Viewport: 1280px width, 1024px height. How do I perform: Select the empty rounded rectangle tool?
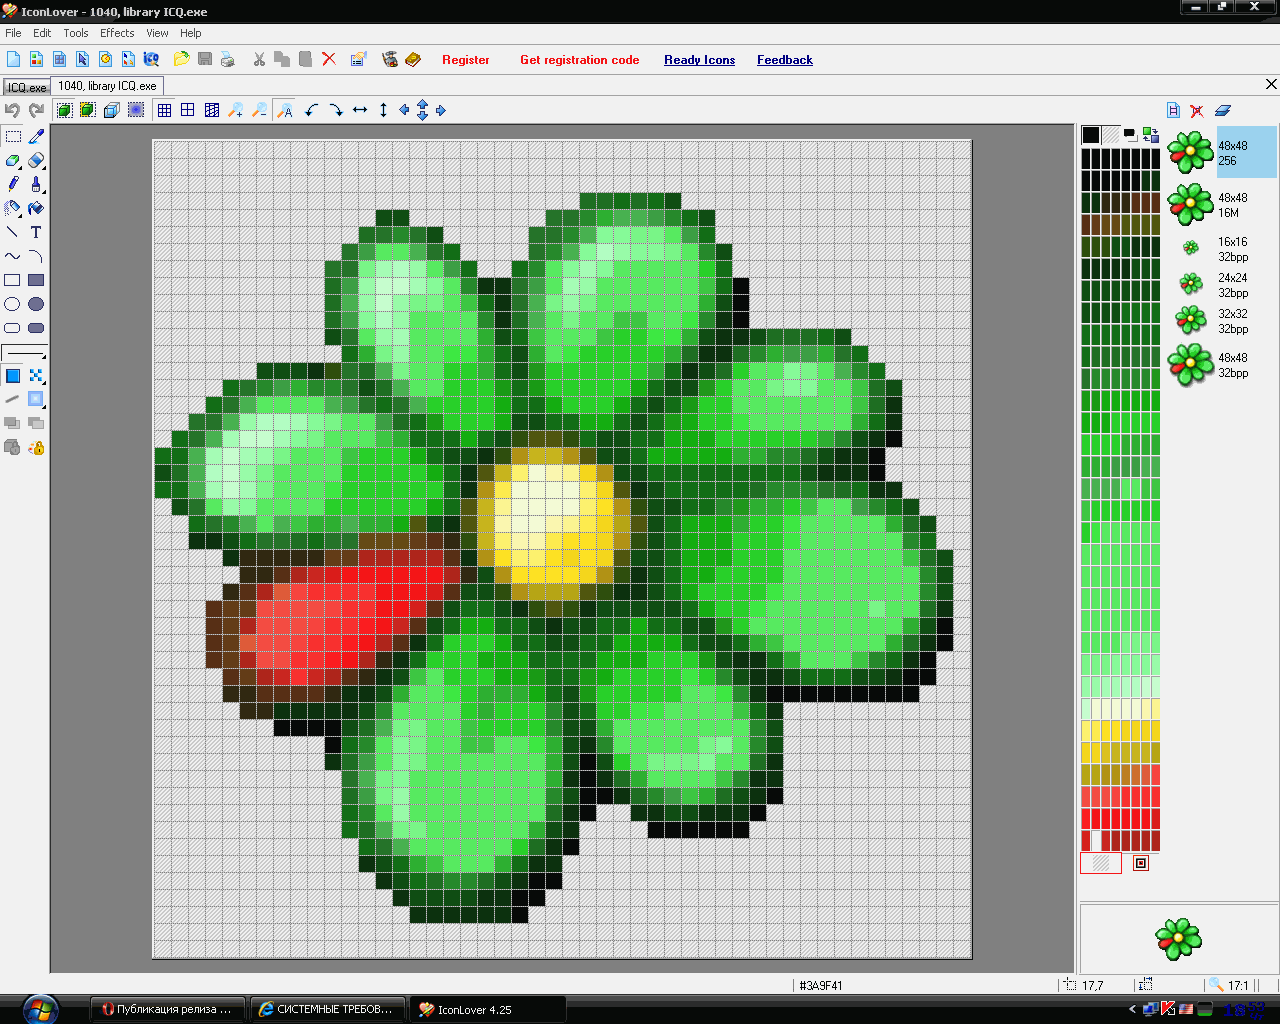point(13,328)
